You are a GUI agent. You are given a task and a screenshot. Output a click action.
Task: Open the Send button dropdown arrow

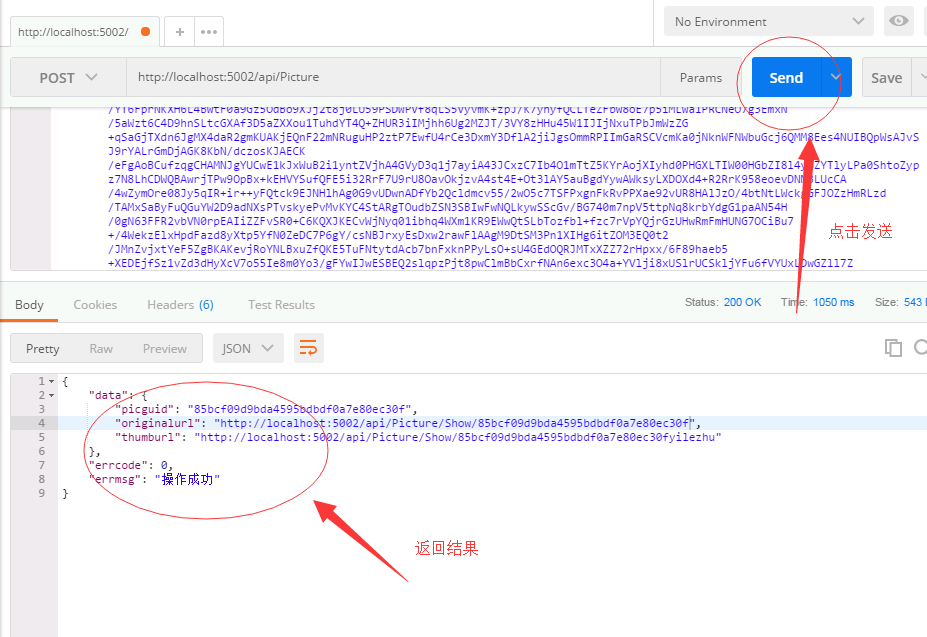click(836, 77)
